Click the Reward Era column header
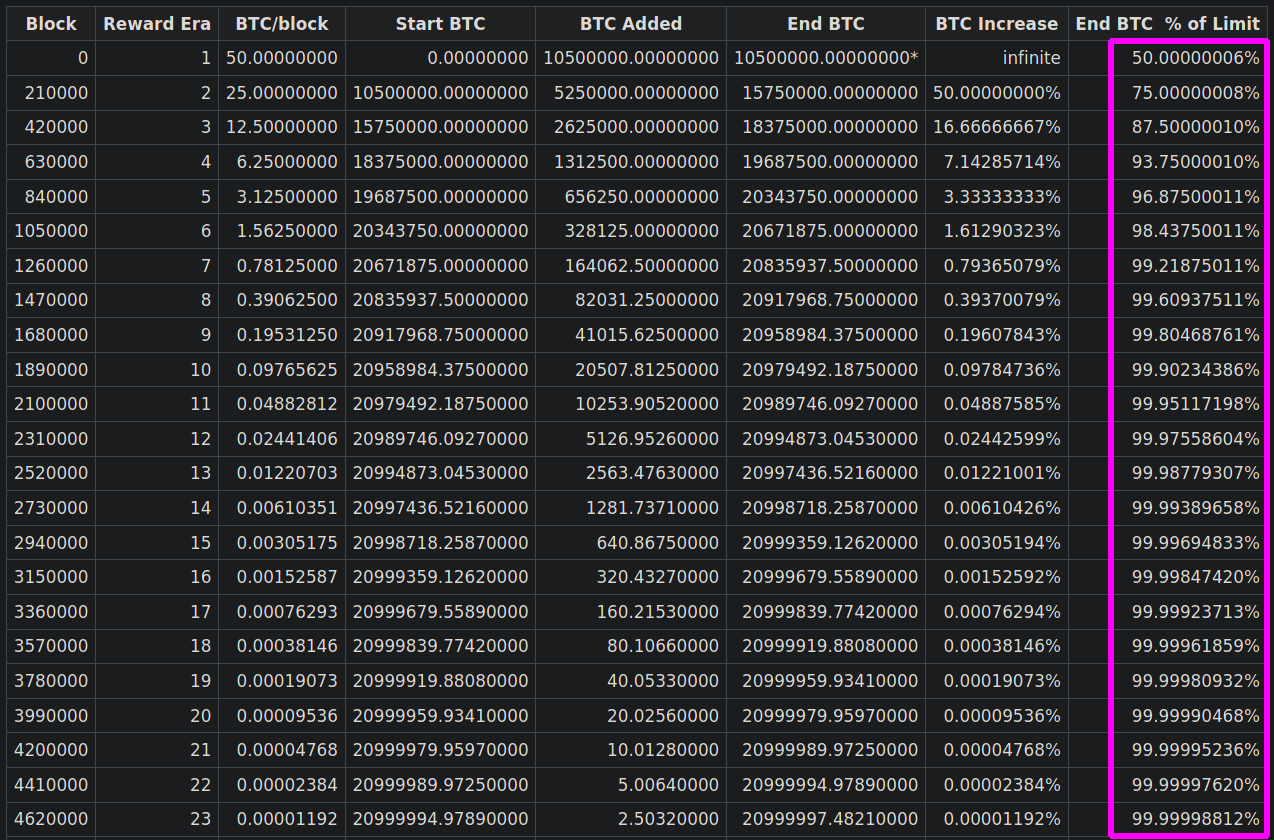 click(x=157, y=24)
